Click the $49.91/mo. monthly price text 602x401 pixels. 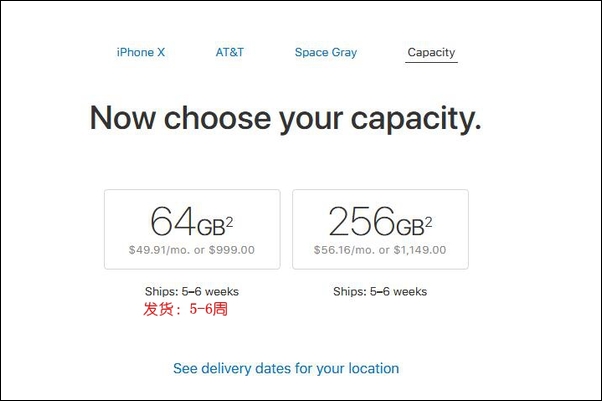point(159,250)
